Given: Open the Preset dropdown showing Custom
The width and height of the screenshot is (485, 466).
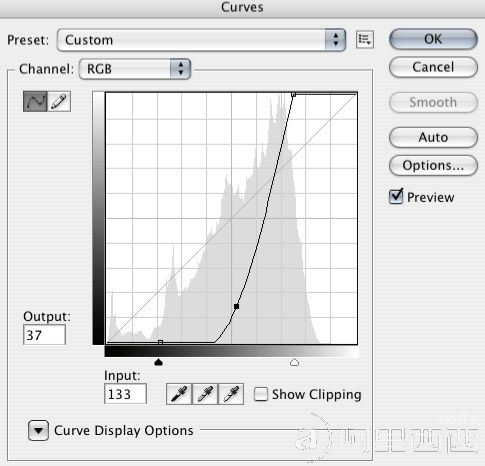Looking at the screenshot, I should pos(201,40).
